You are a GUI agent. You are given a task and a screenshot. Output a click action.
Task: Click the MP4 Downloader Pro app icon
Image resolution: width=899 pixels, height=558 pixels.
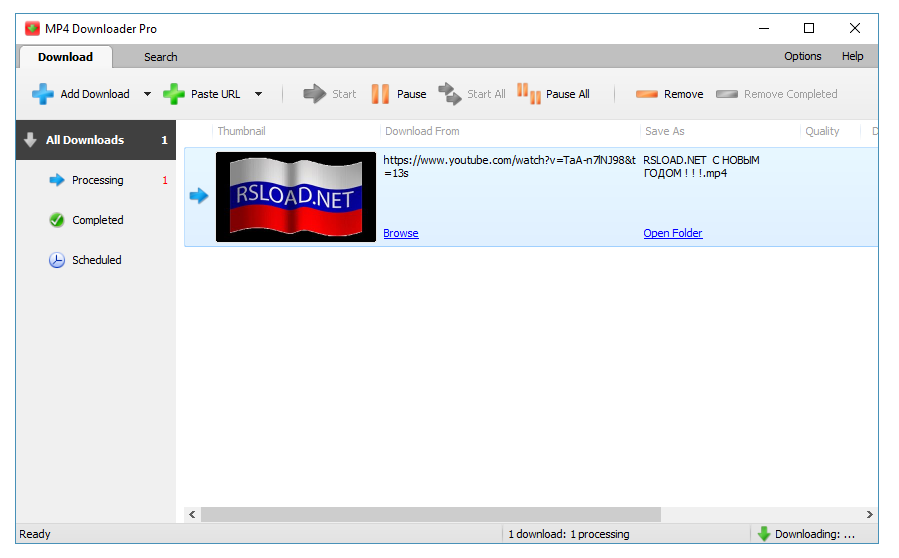click(33, 28)
